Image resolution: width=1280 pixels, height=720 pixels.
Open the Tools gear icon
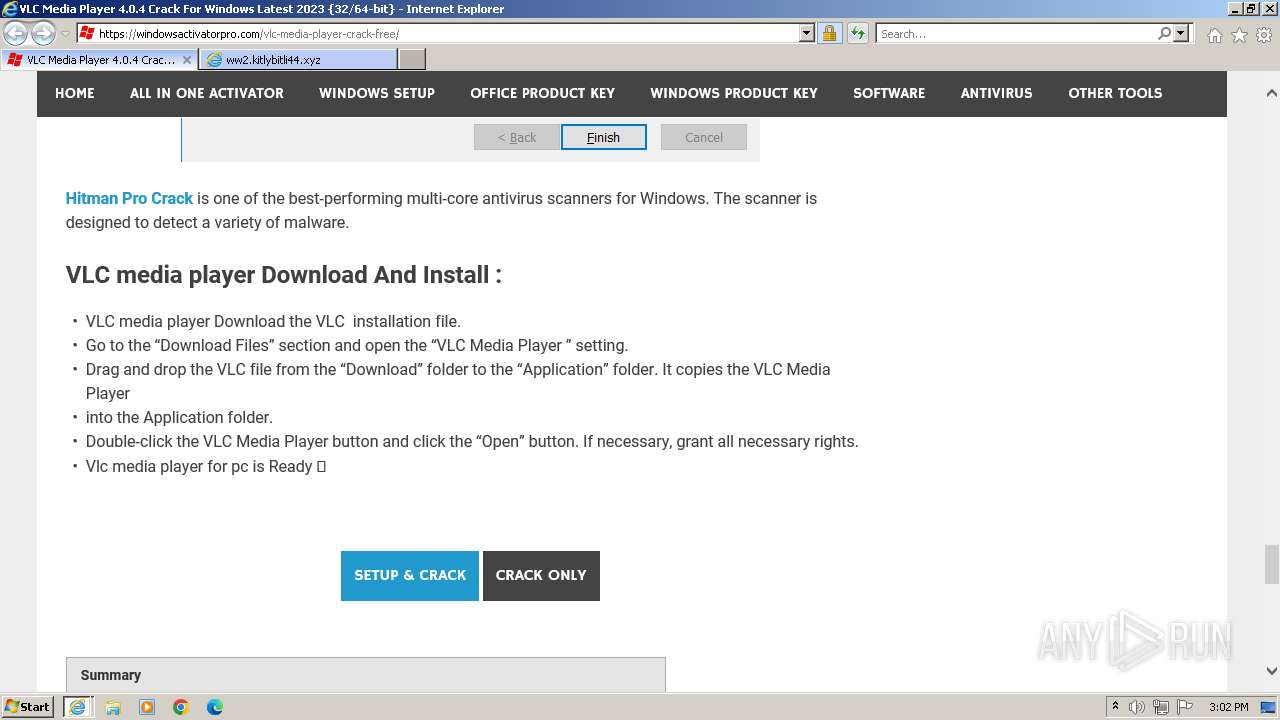pos(1264,35)
